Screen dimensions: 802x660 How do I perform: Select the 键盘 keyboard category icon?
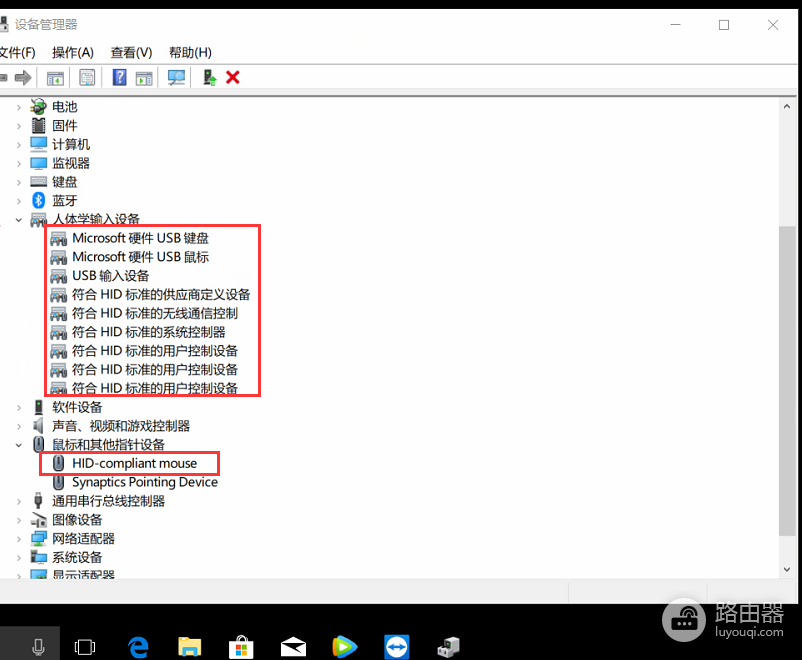tap(38, 182)
